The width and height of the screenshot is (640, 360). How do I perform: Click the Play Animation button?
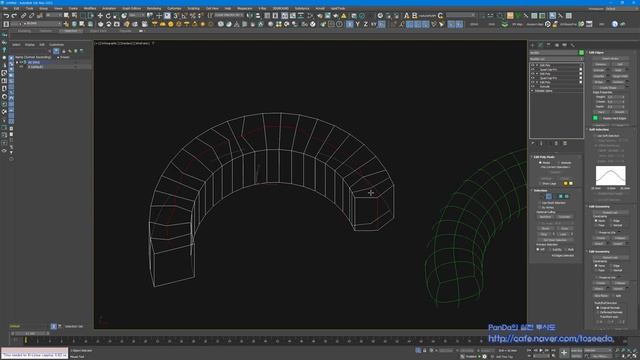[x=541, y=350]
